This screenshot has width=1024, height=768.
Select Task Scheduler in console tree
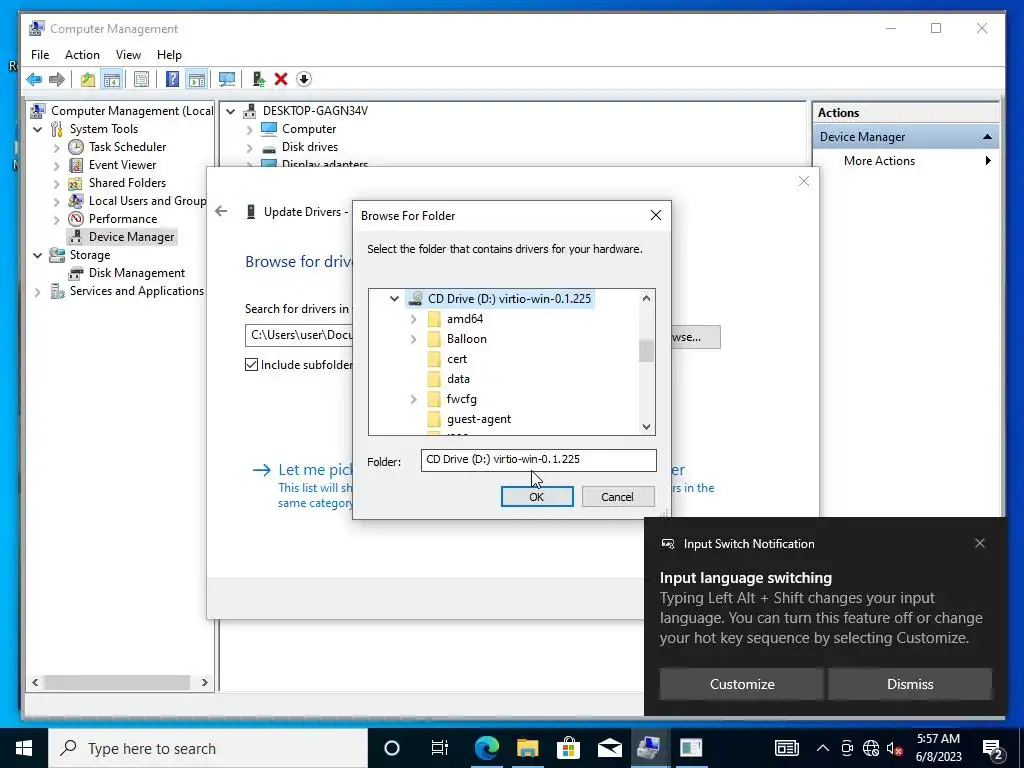click(127, 147)
